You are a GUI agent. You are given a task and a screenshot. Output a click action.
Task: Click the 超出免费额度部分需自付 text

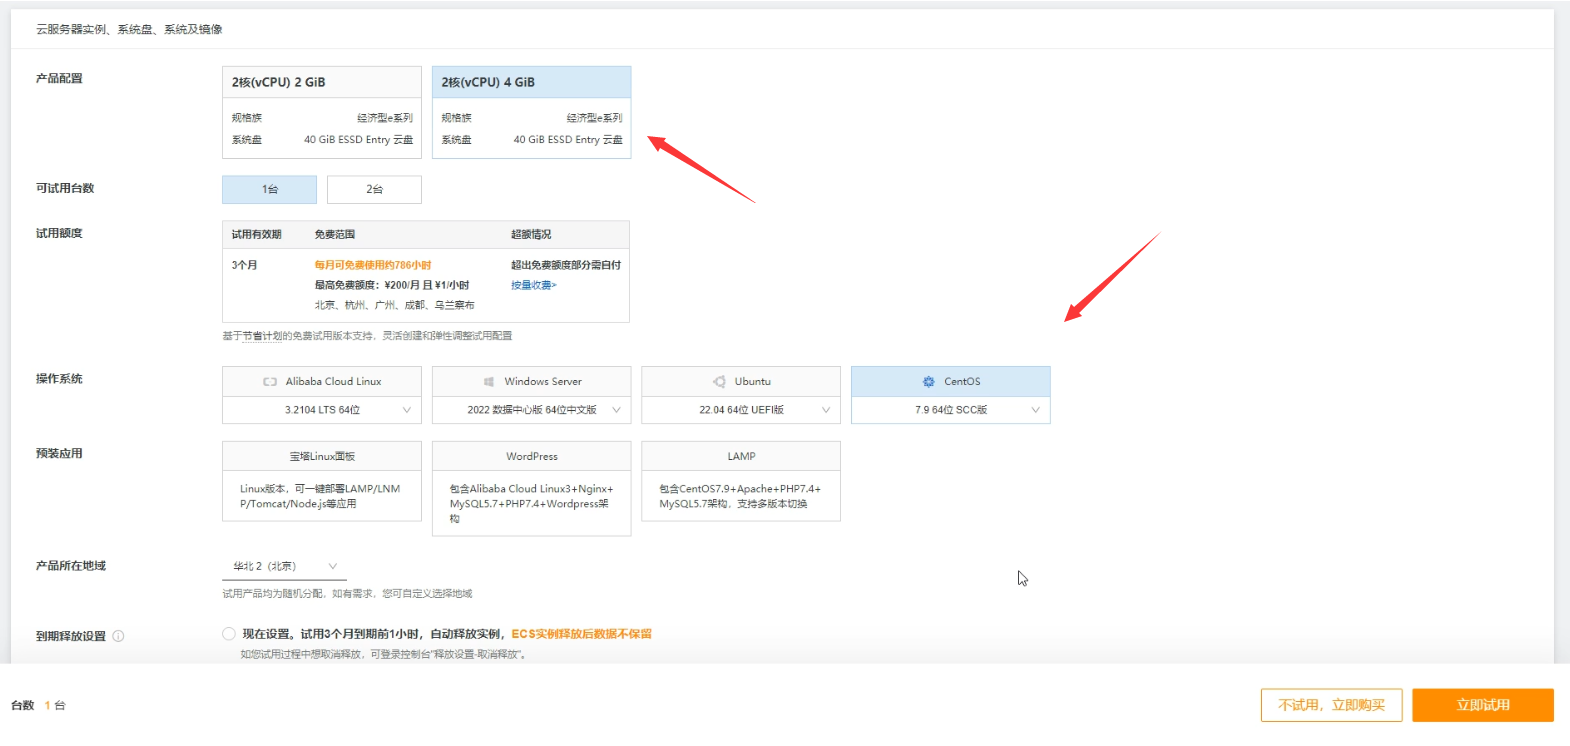[566, 265]
